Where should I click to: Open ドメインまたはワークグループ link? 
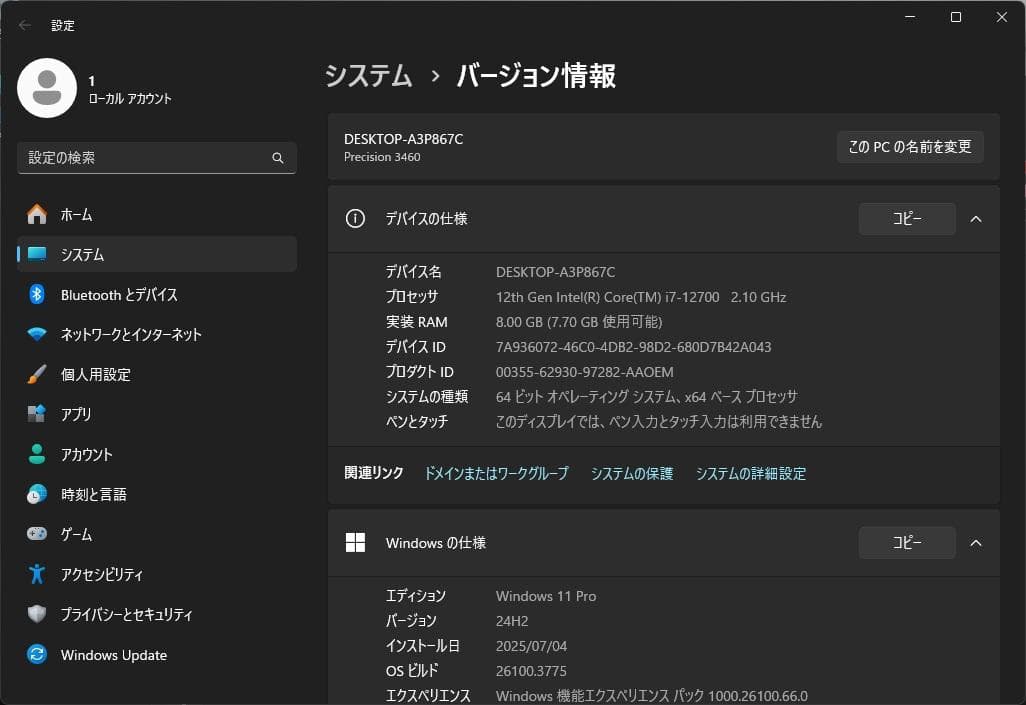click(x=494, y=473)
